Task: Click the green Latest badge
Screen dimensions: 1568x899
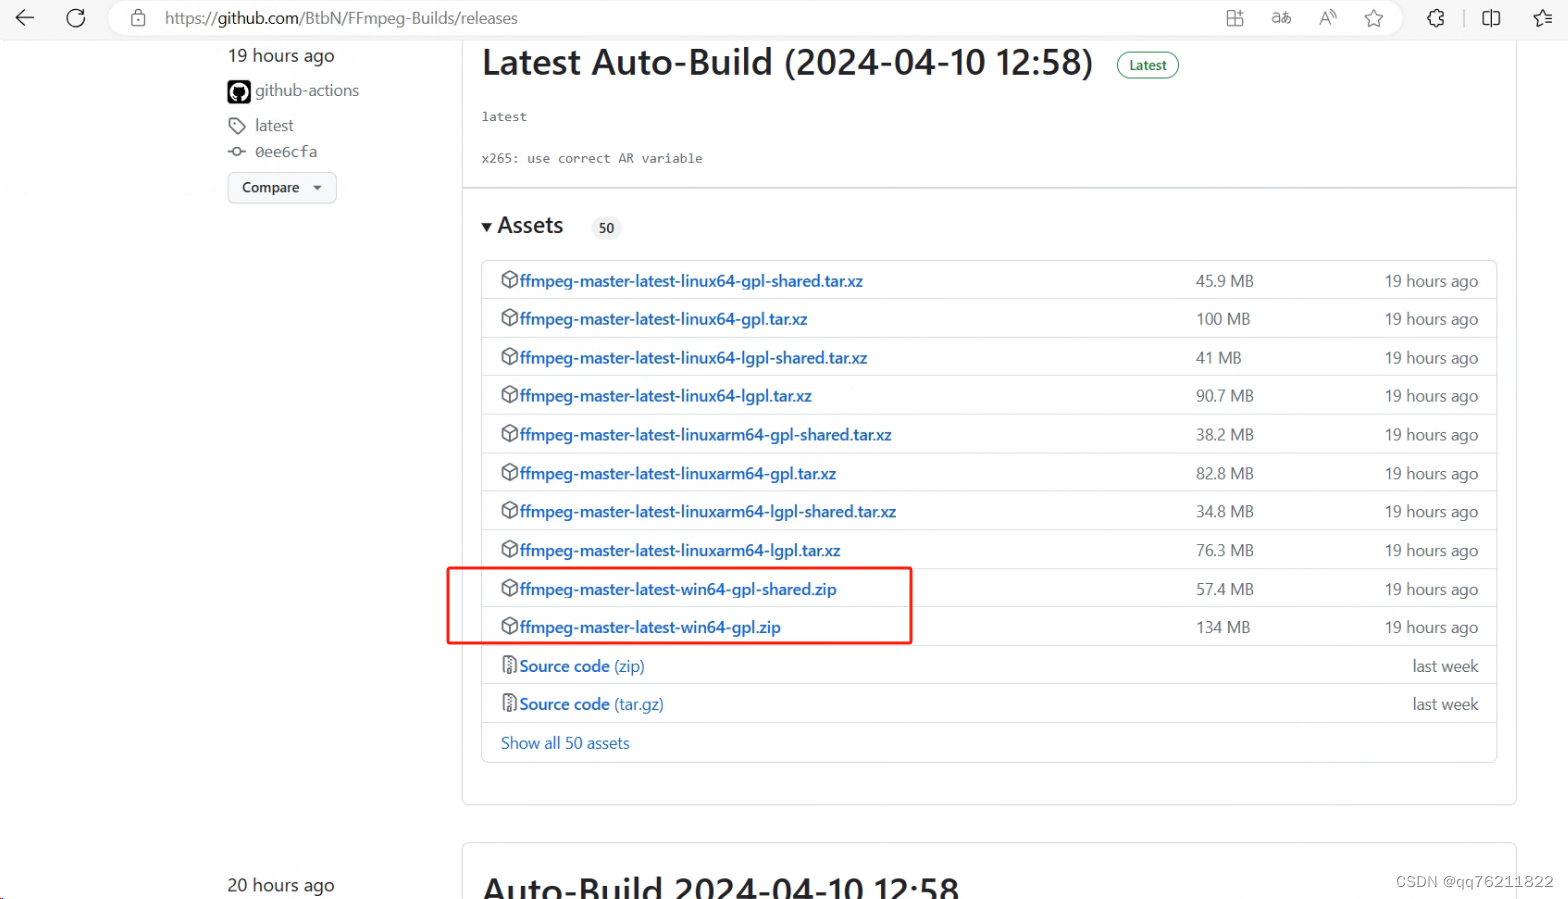Action: [1148, 65]
